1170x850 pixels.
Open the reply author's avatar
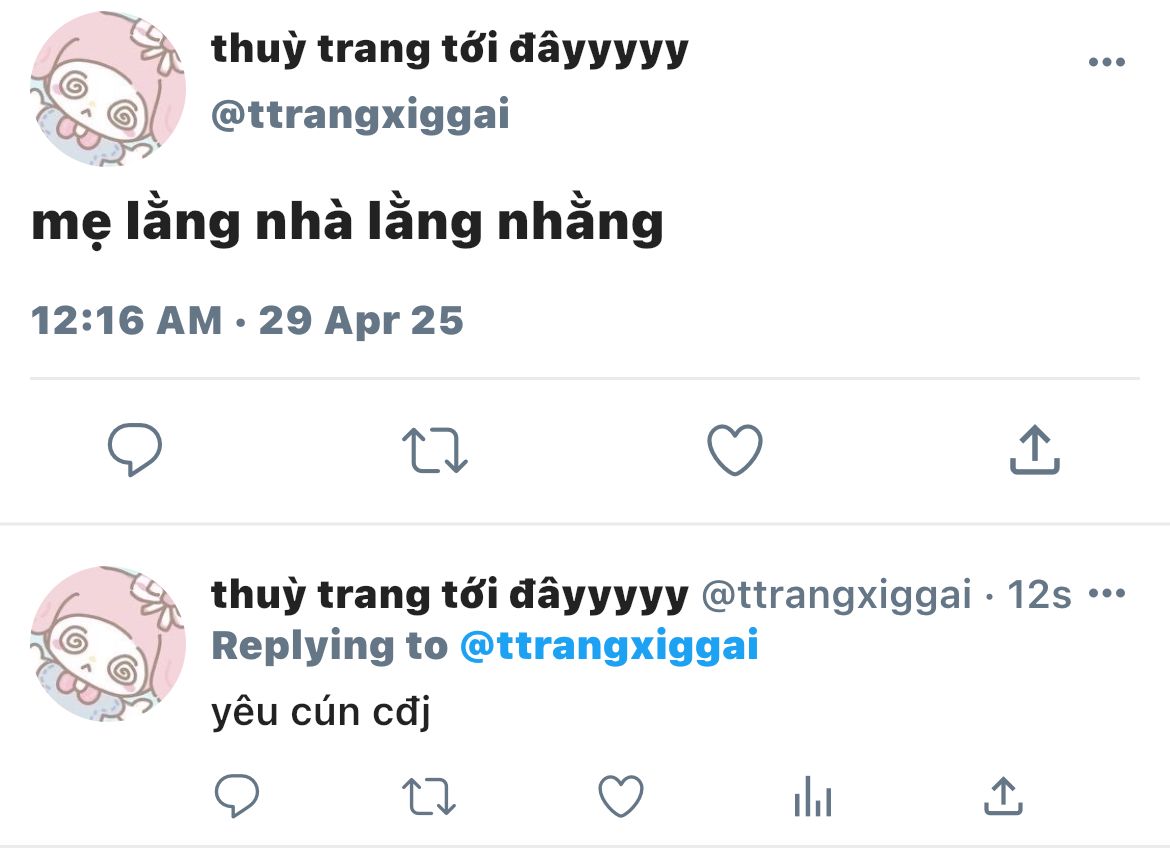[x=107, y=643]
